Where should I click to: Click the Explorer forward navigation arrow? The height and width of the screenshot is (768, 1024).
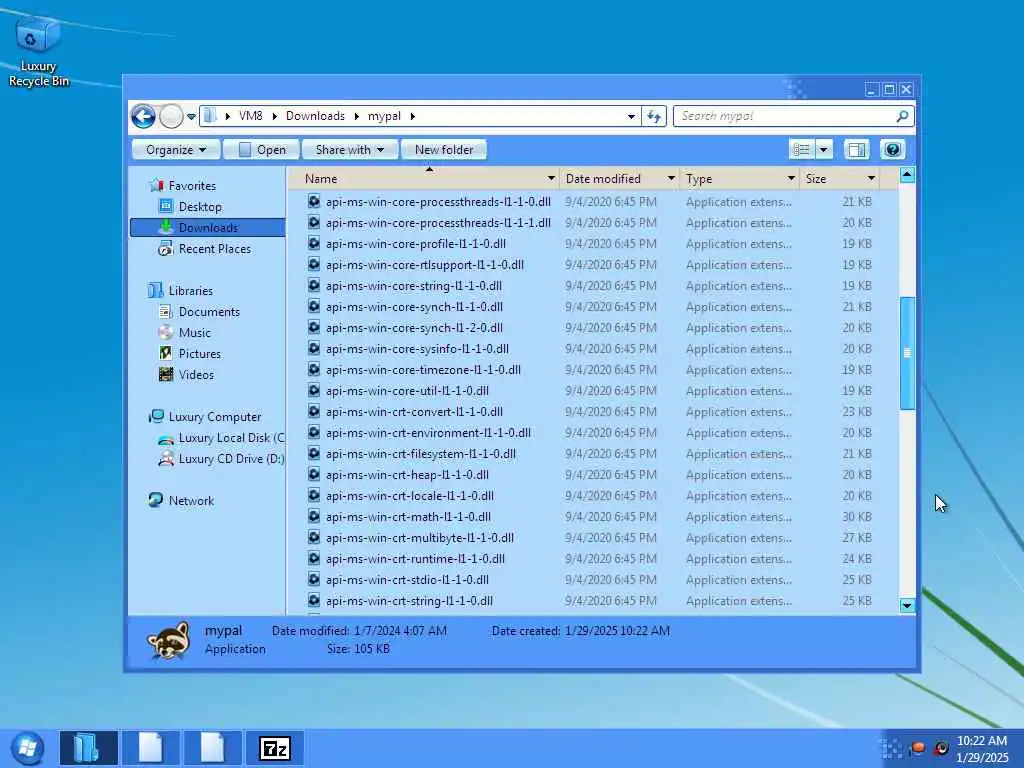click(171, 116)
